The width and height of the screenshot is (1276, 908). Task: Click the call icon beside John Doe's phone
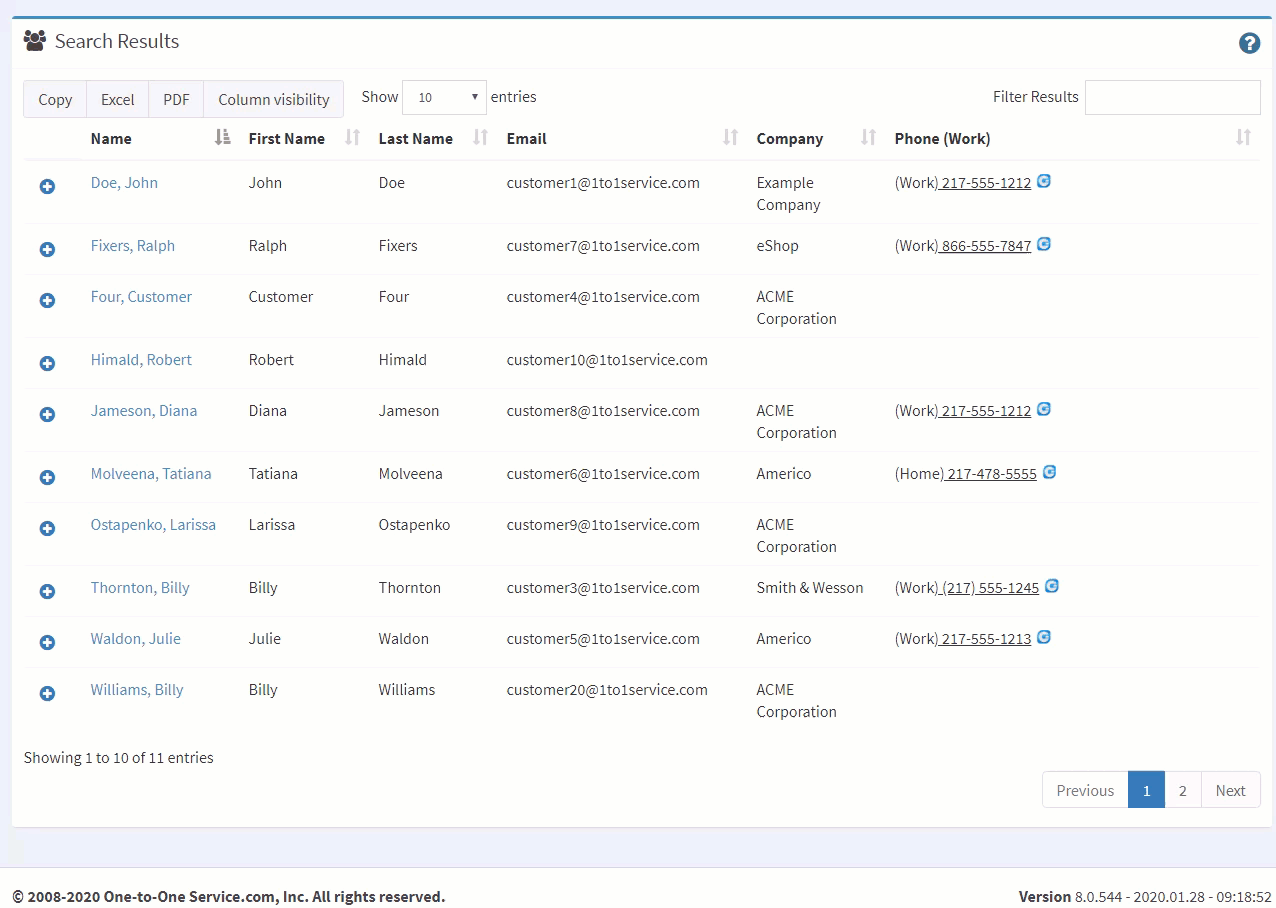(1044, 181)
